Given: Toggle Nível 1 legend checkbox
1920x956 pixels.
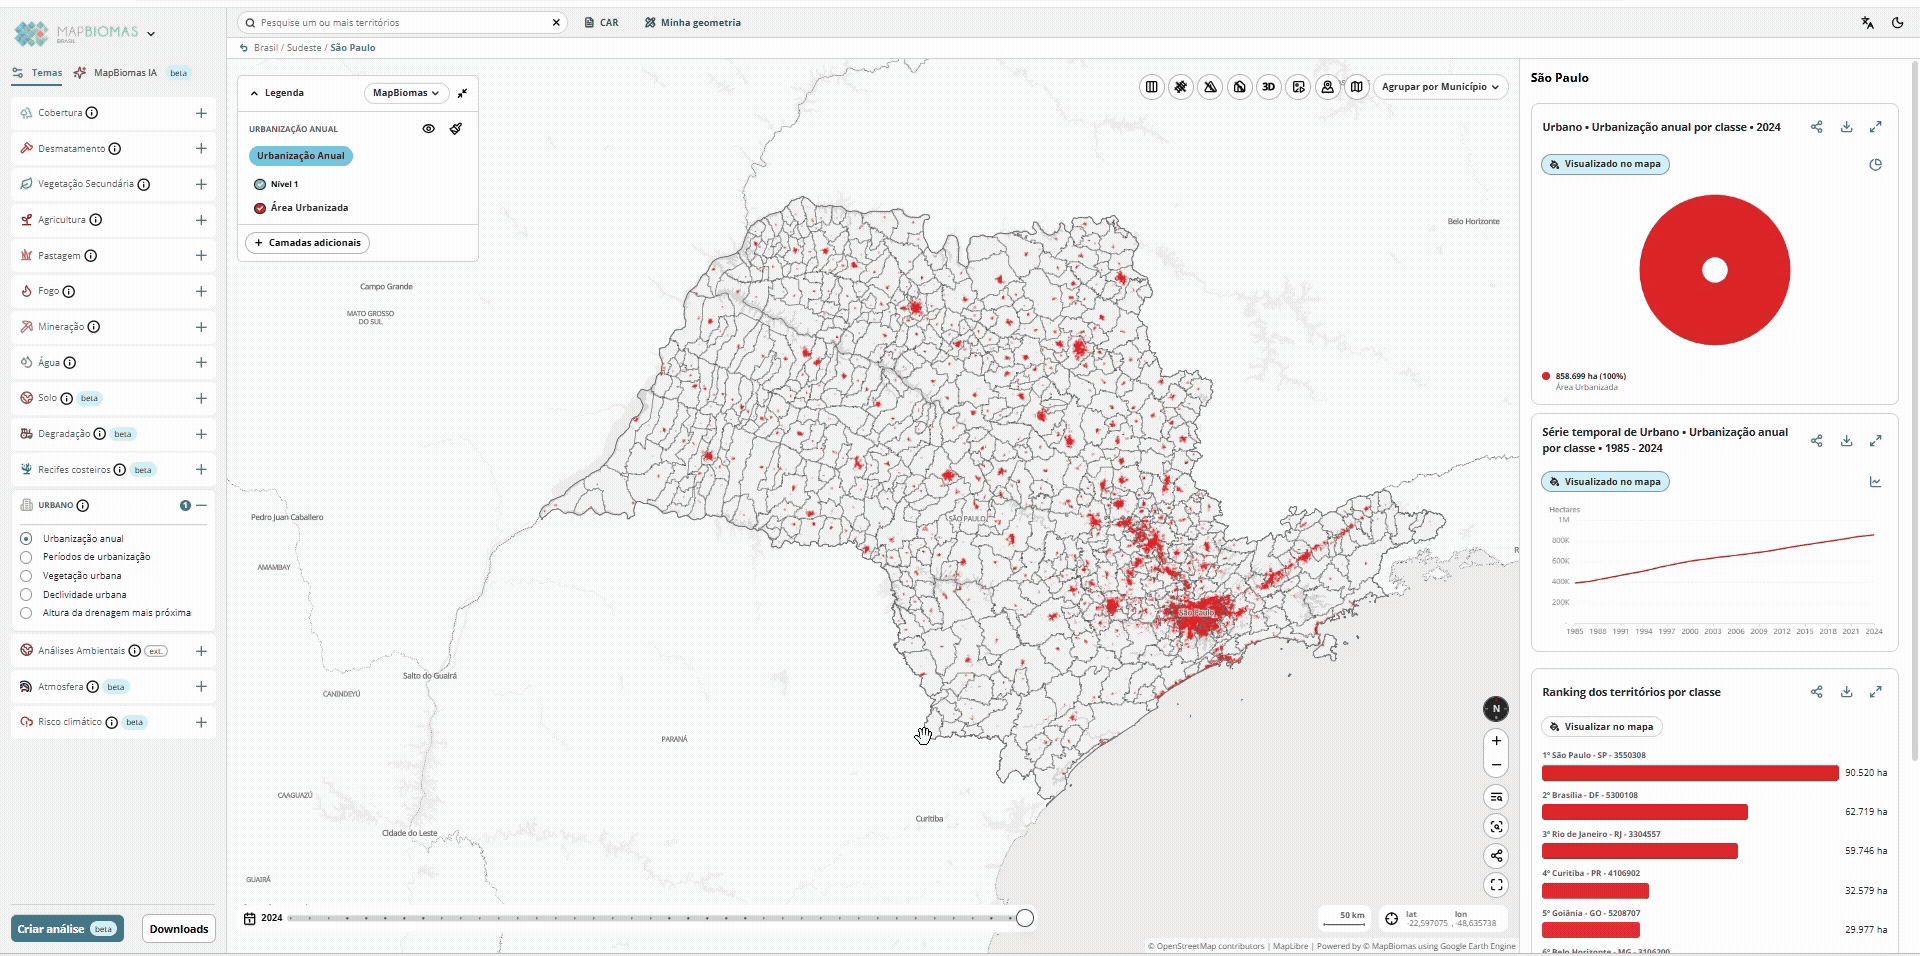Looking at the screenshot, I should 260,184.
